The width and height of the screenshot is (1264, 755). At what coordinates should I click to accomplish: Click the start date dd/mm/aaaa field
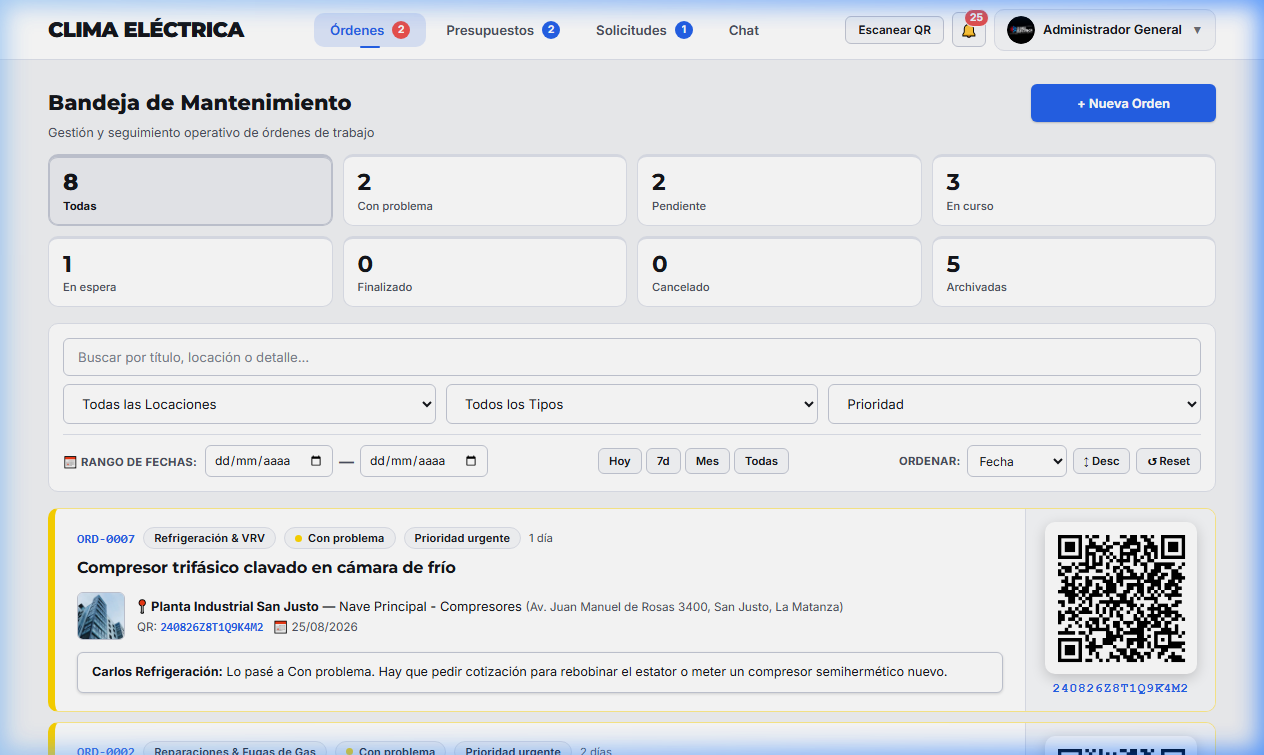(x=269, y=461)
